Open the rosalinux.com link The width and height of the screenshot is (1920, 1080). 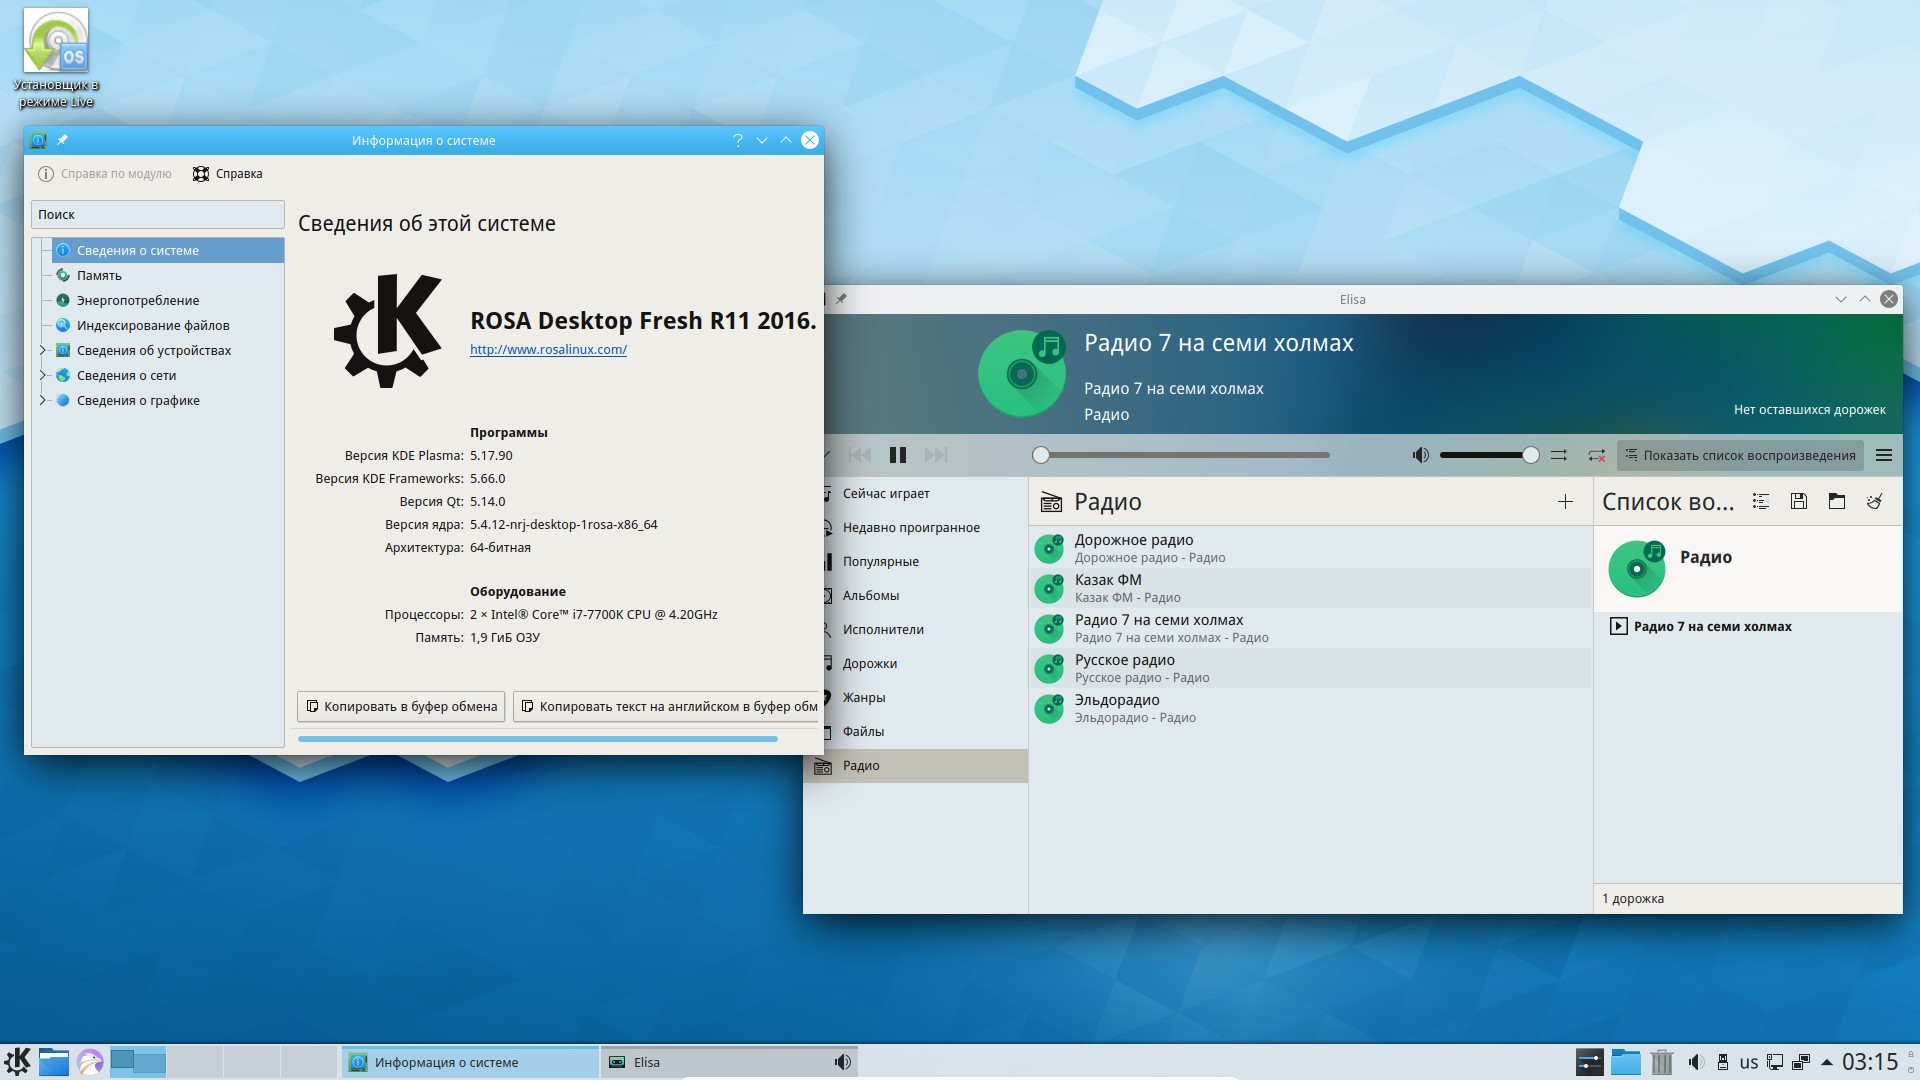548,350
